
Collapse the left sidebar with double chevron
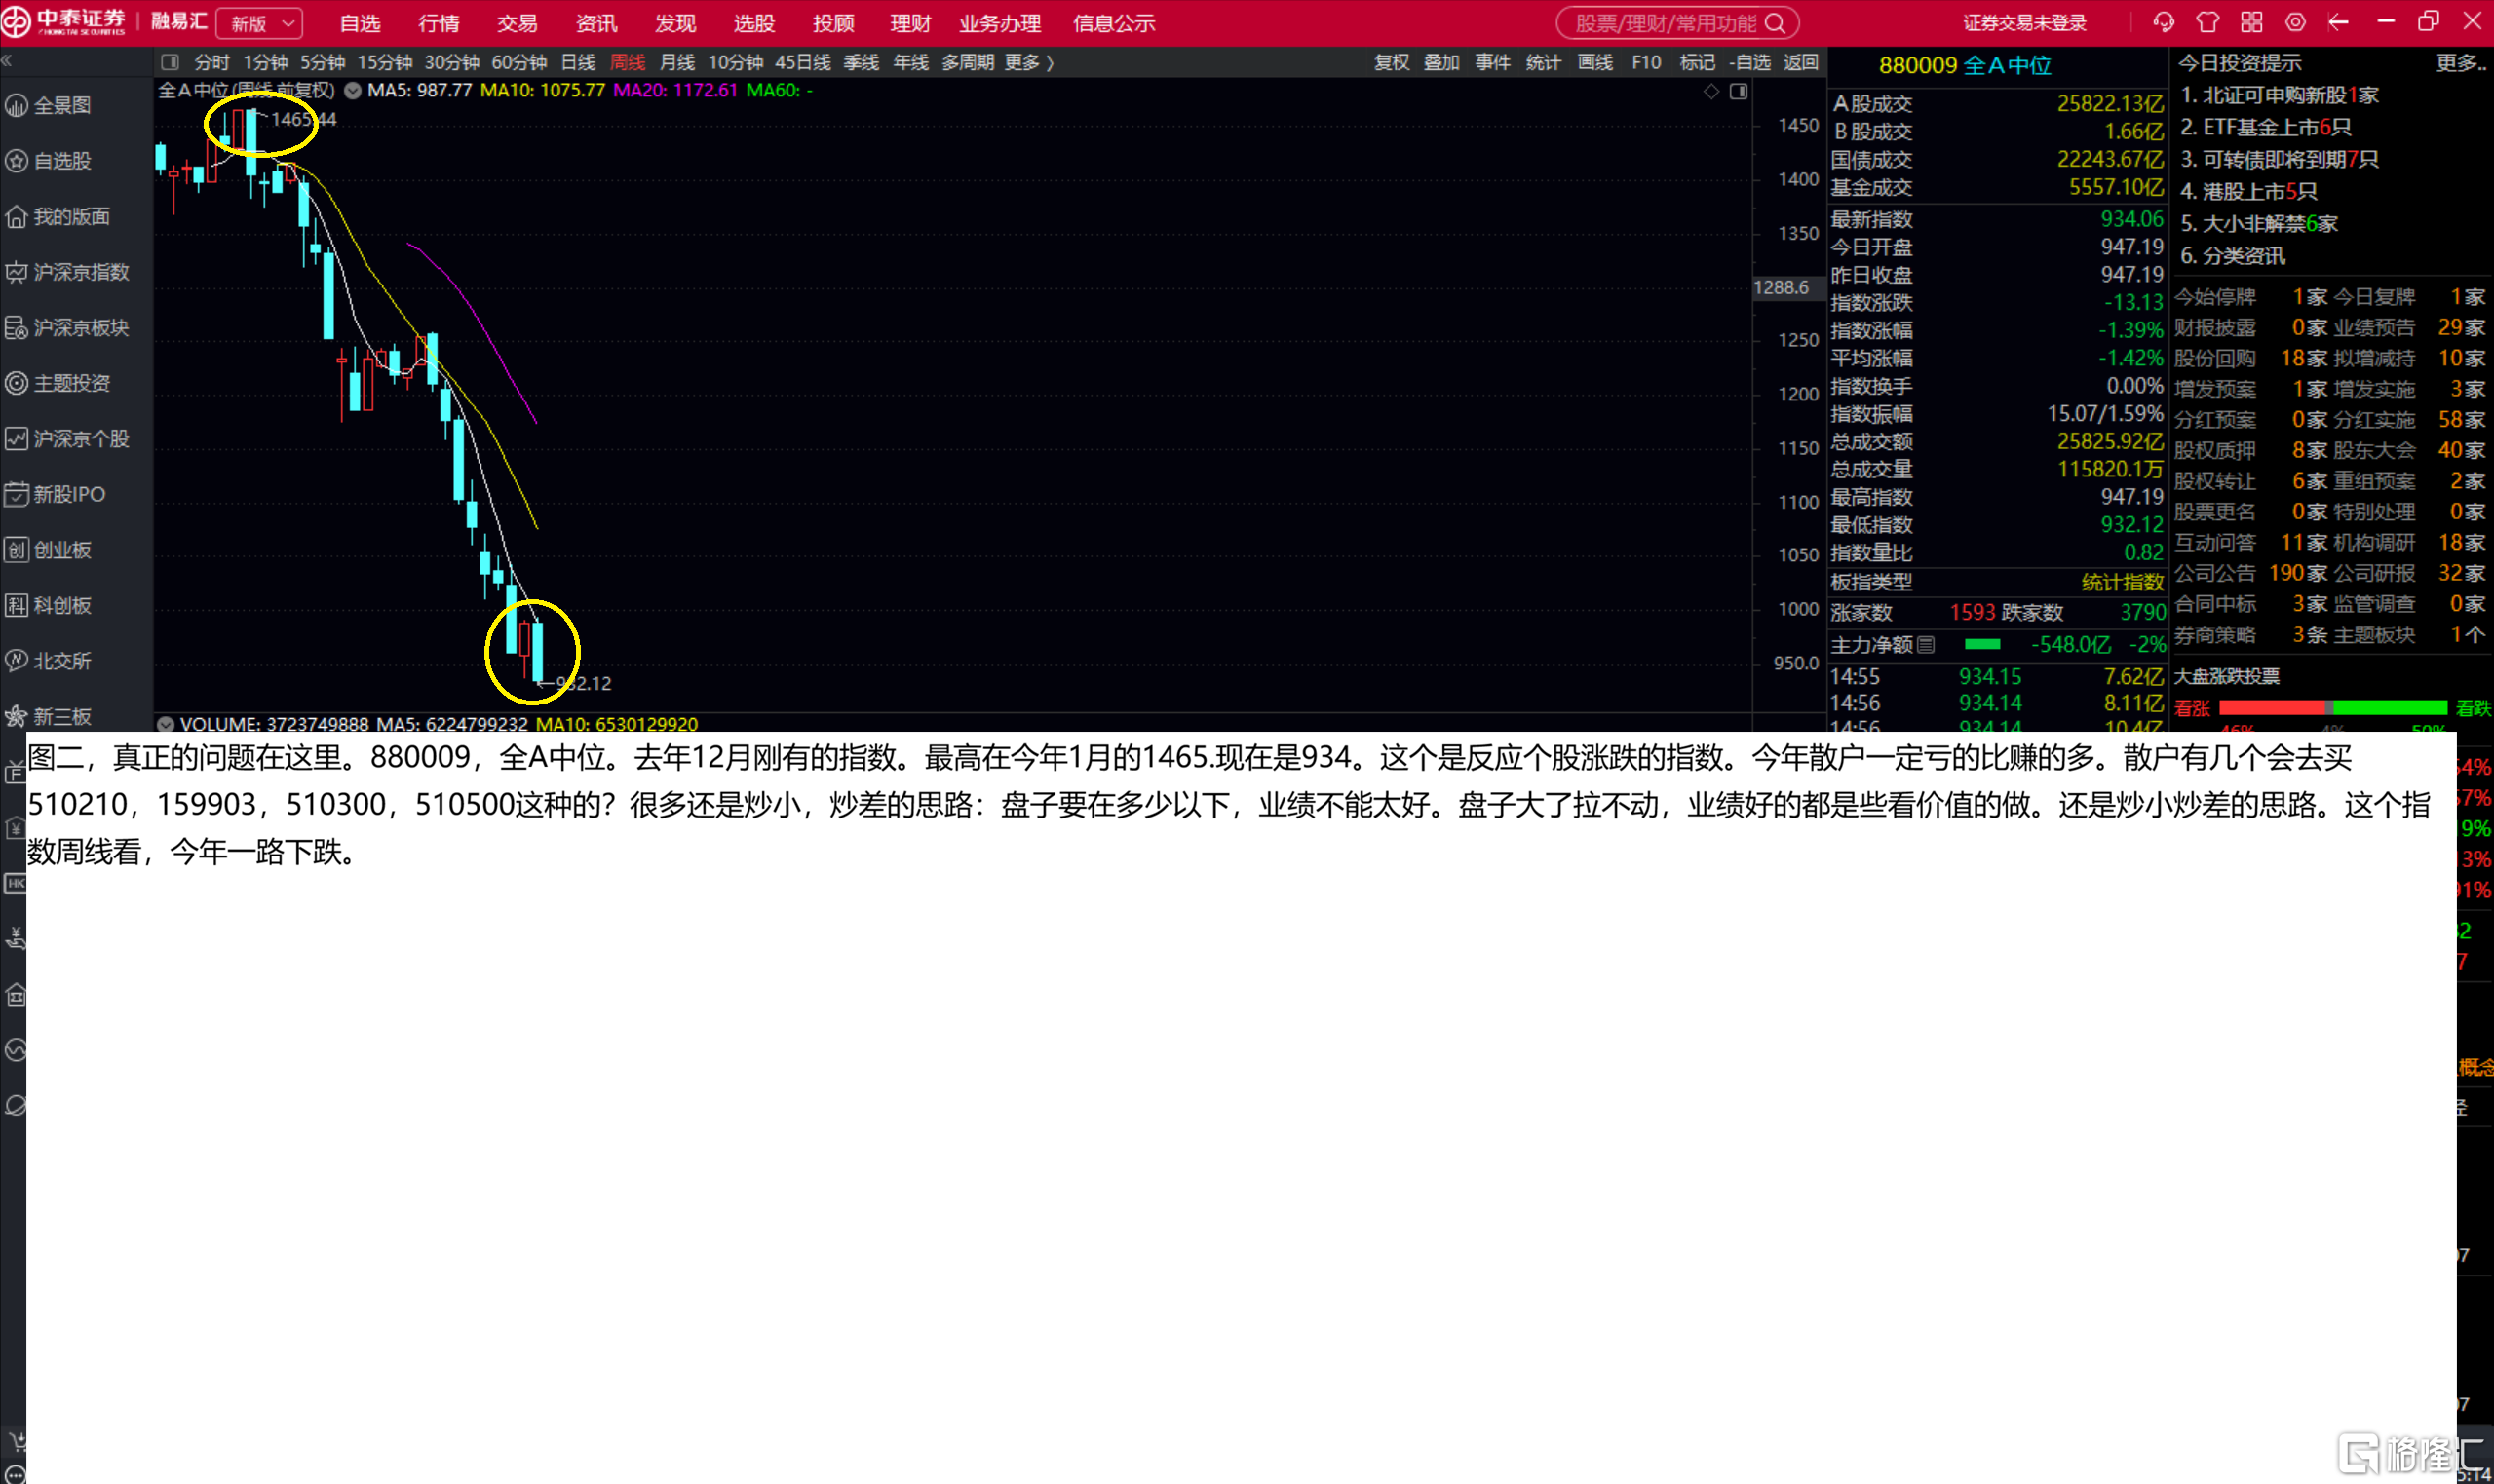pyautogui.click(x=8, y=61)
